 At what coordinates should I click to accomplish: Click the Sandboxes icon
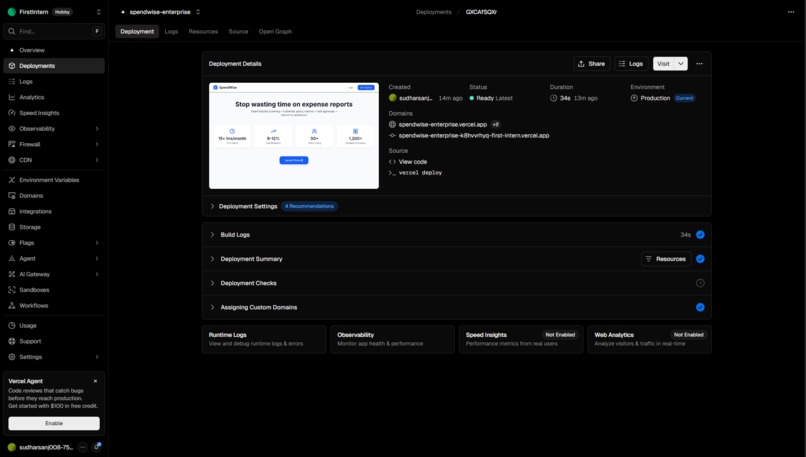click(x=12, y=290)
